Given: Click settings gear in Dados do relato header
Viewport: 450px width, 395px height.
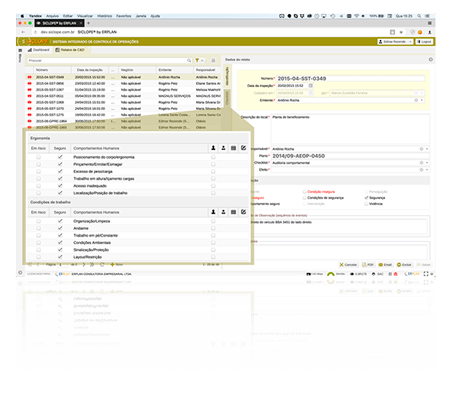Looking at the screenshot, I should point(431,59).
